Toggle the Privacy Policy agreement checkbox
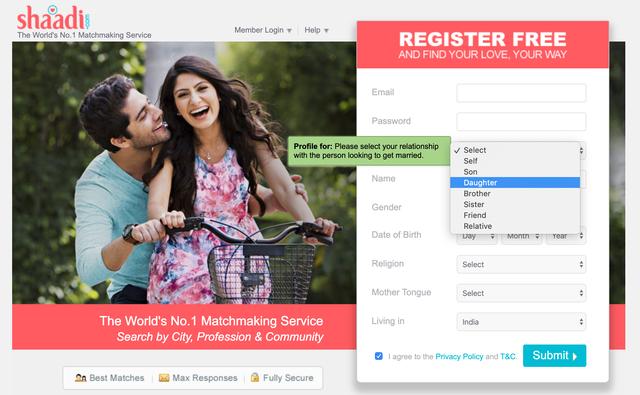640x395 pixels. click(x=379, y=356)
